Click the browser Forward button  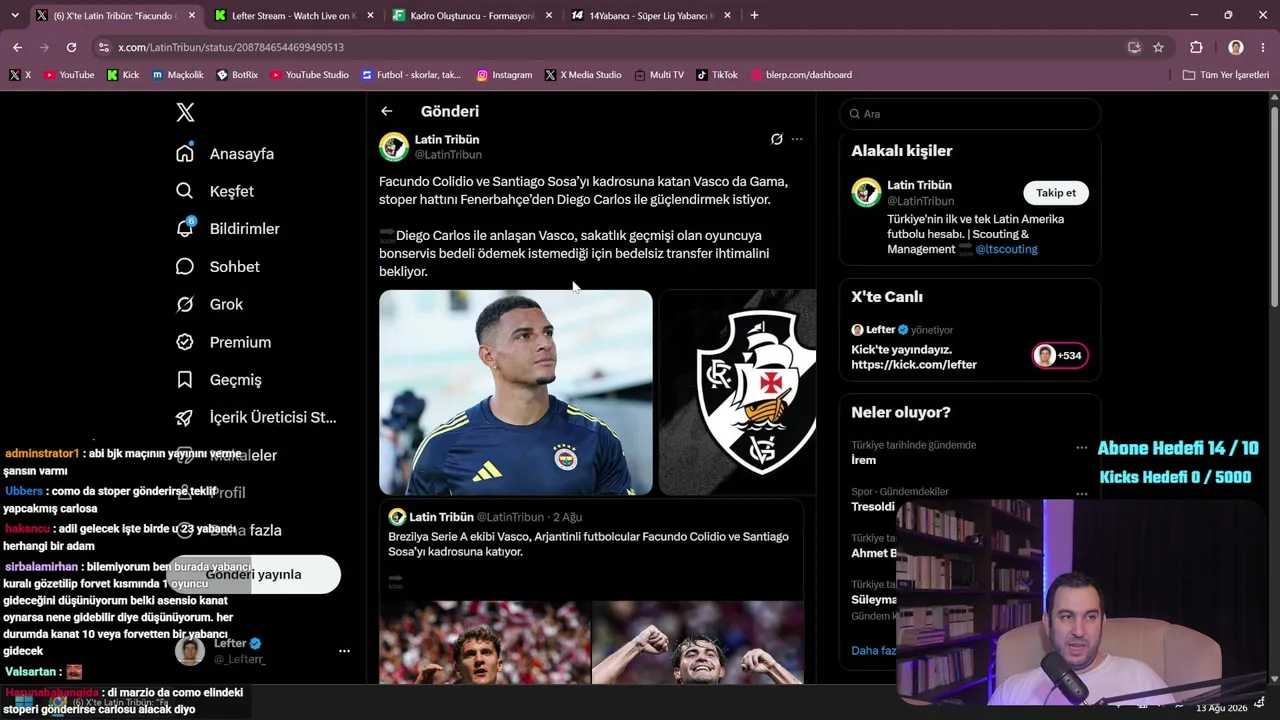[44, 47]
